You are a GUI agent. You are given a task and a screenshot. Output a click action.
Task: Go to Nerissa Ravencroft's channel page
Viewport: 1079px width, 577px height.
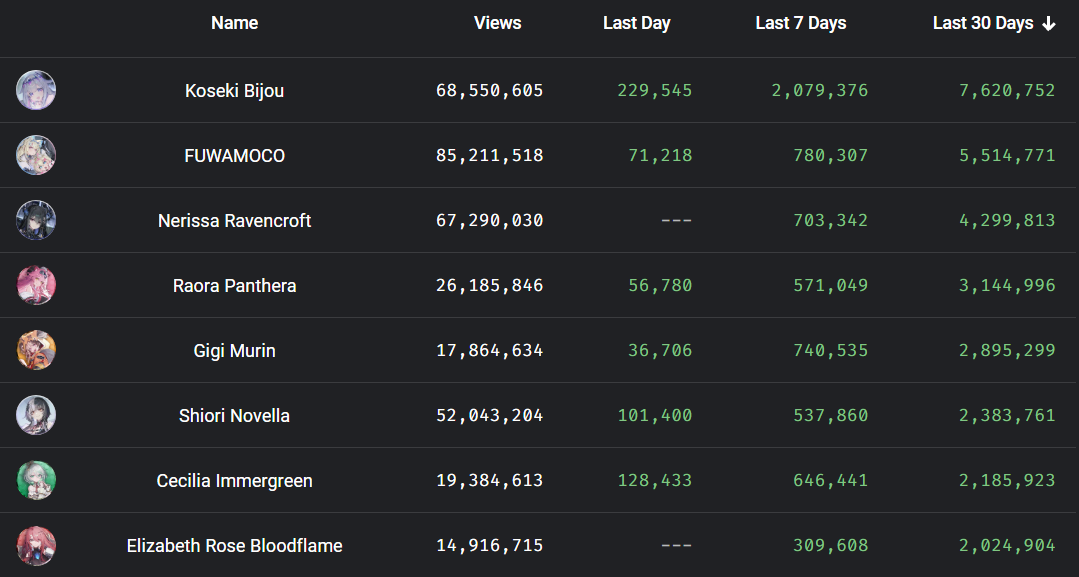[x=234, y=220]
